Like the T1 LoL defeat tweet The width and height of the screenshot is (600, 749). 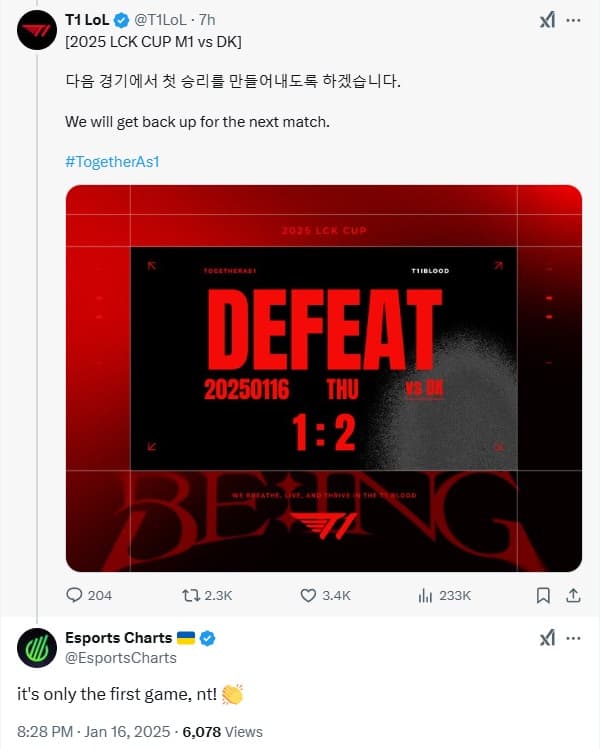click(x=309, y=595)
